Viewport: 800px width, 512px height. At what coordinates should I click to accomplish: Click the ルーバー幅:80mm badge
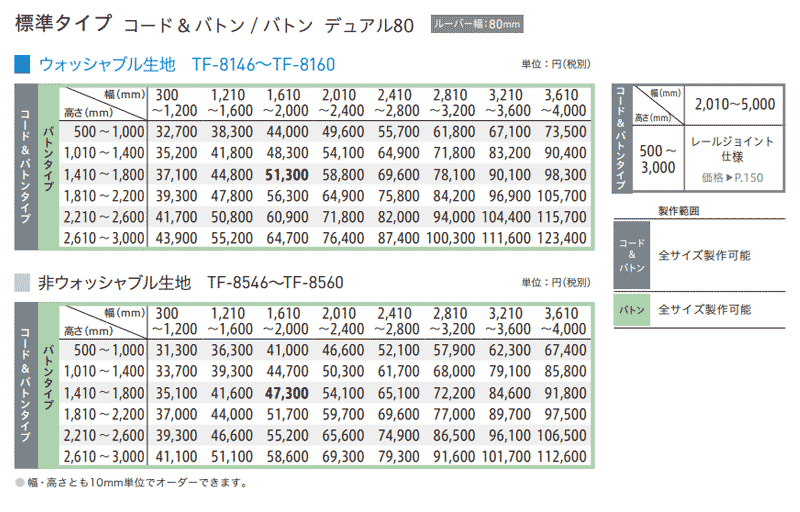click(x=477, y=23)
